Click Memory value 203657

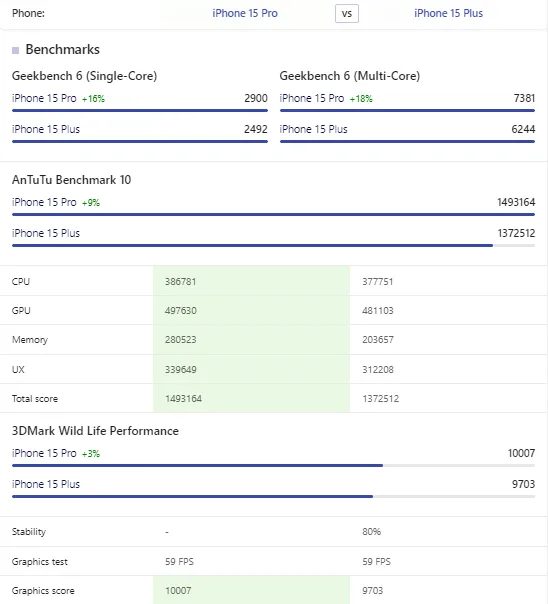[378, 340]
